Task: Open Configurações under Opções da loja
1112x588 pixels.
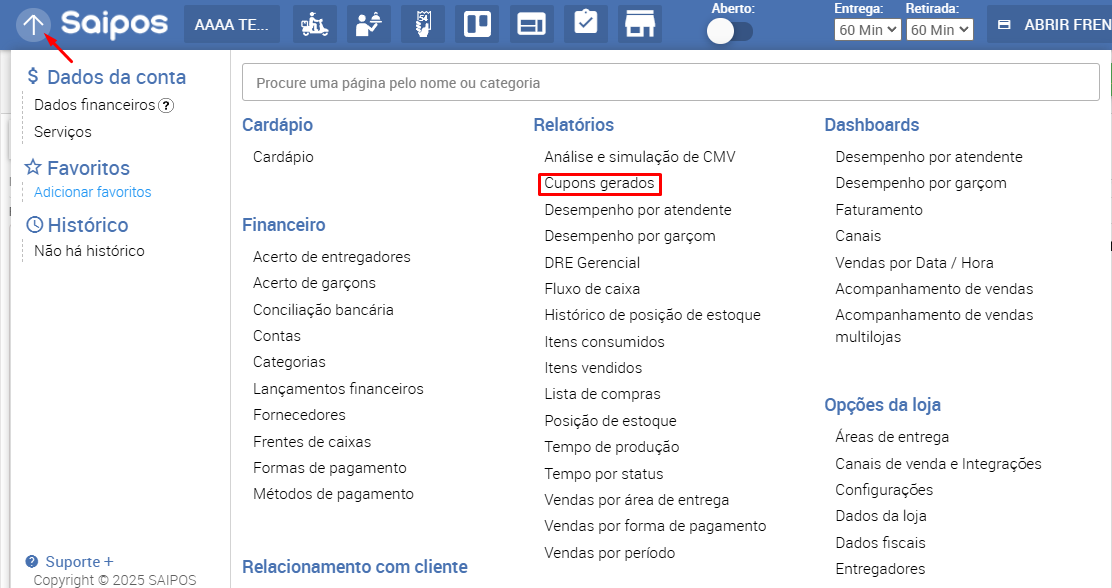Action: click(884, 490)
